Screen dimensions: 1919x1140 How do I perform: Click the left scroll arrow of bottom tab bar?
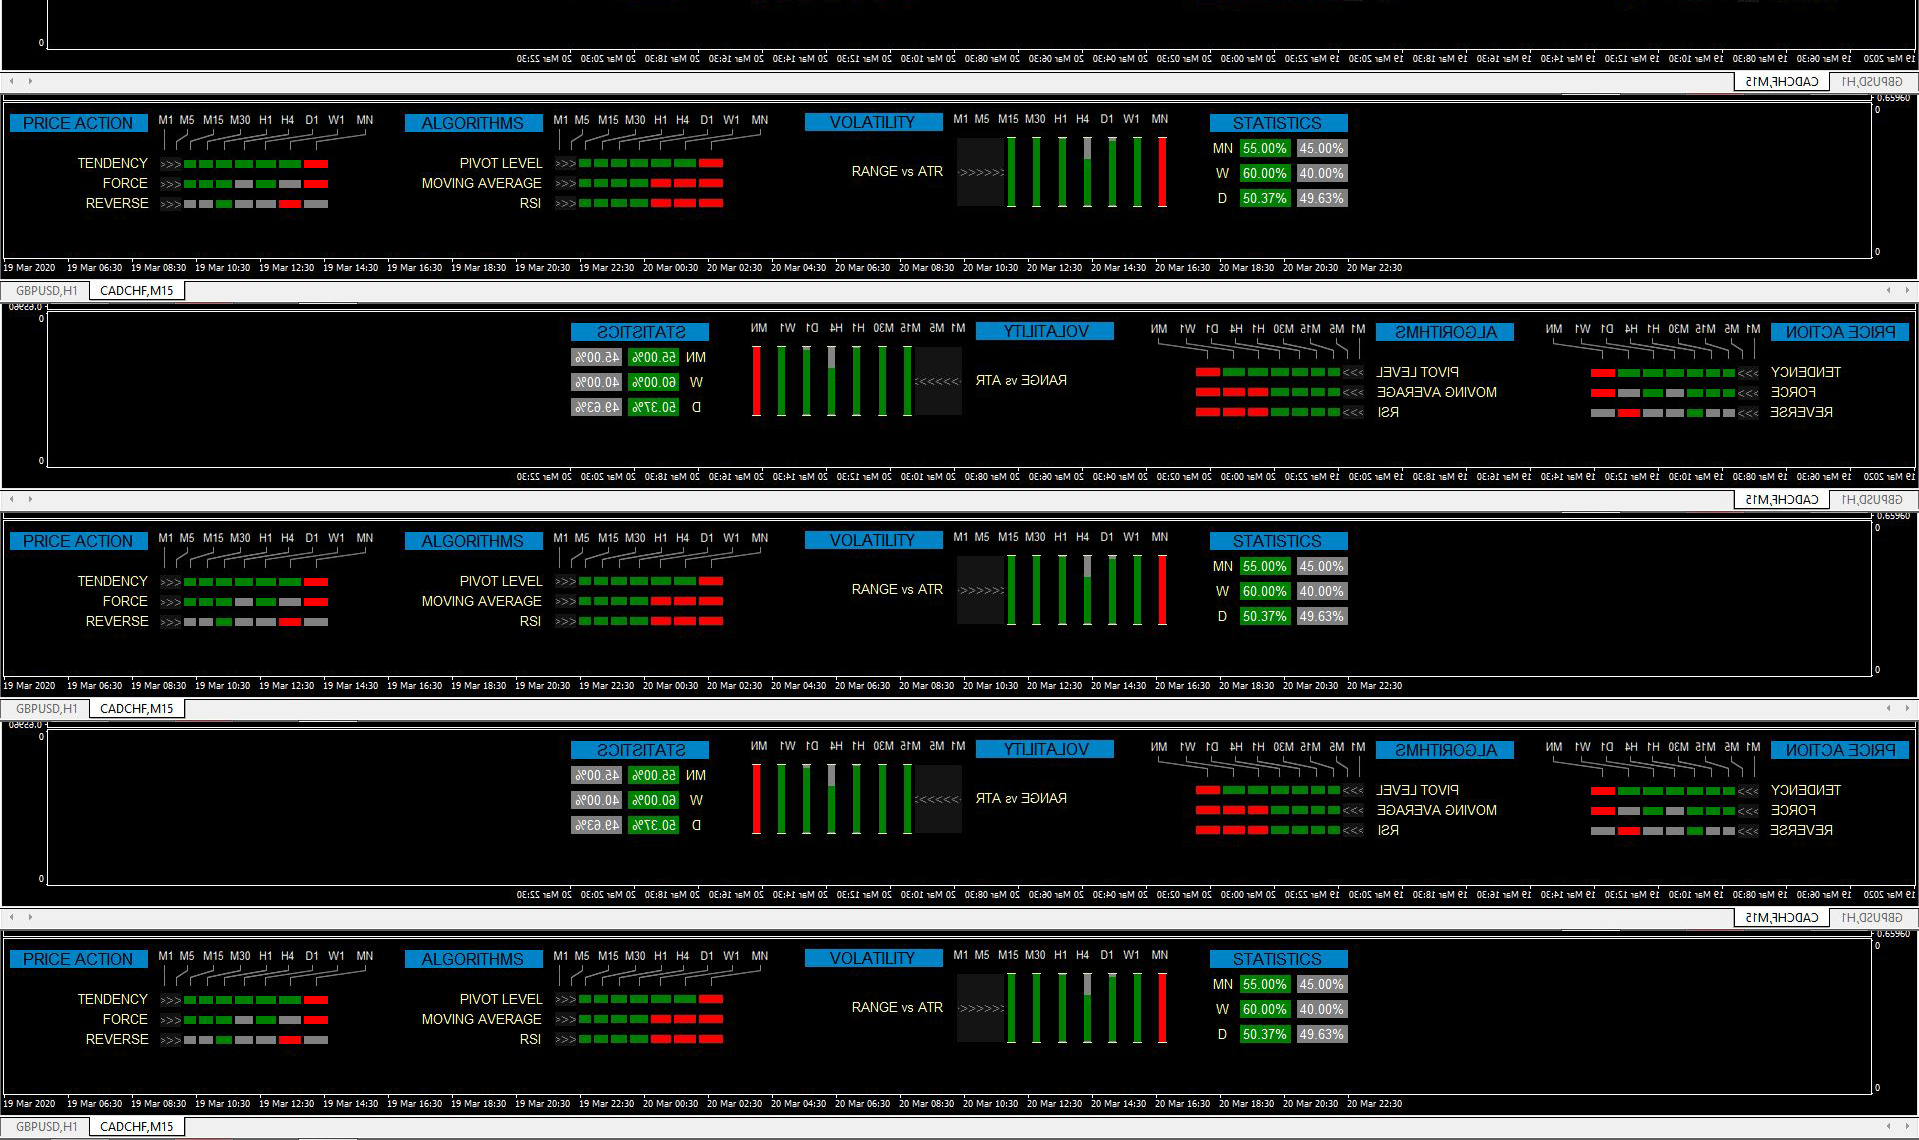point(1888,1126)
